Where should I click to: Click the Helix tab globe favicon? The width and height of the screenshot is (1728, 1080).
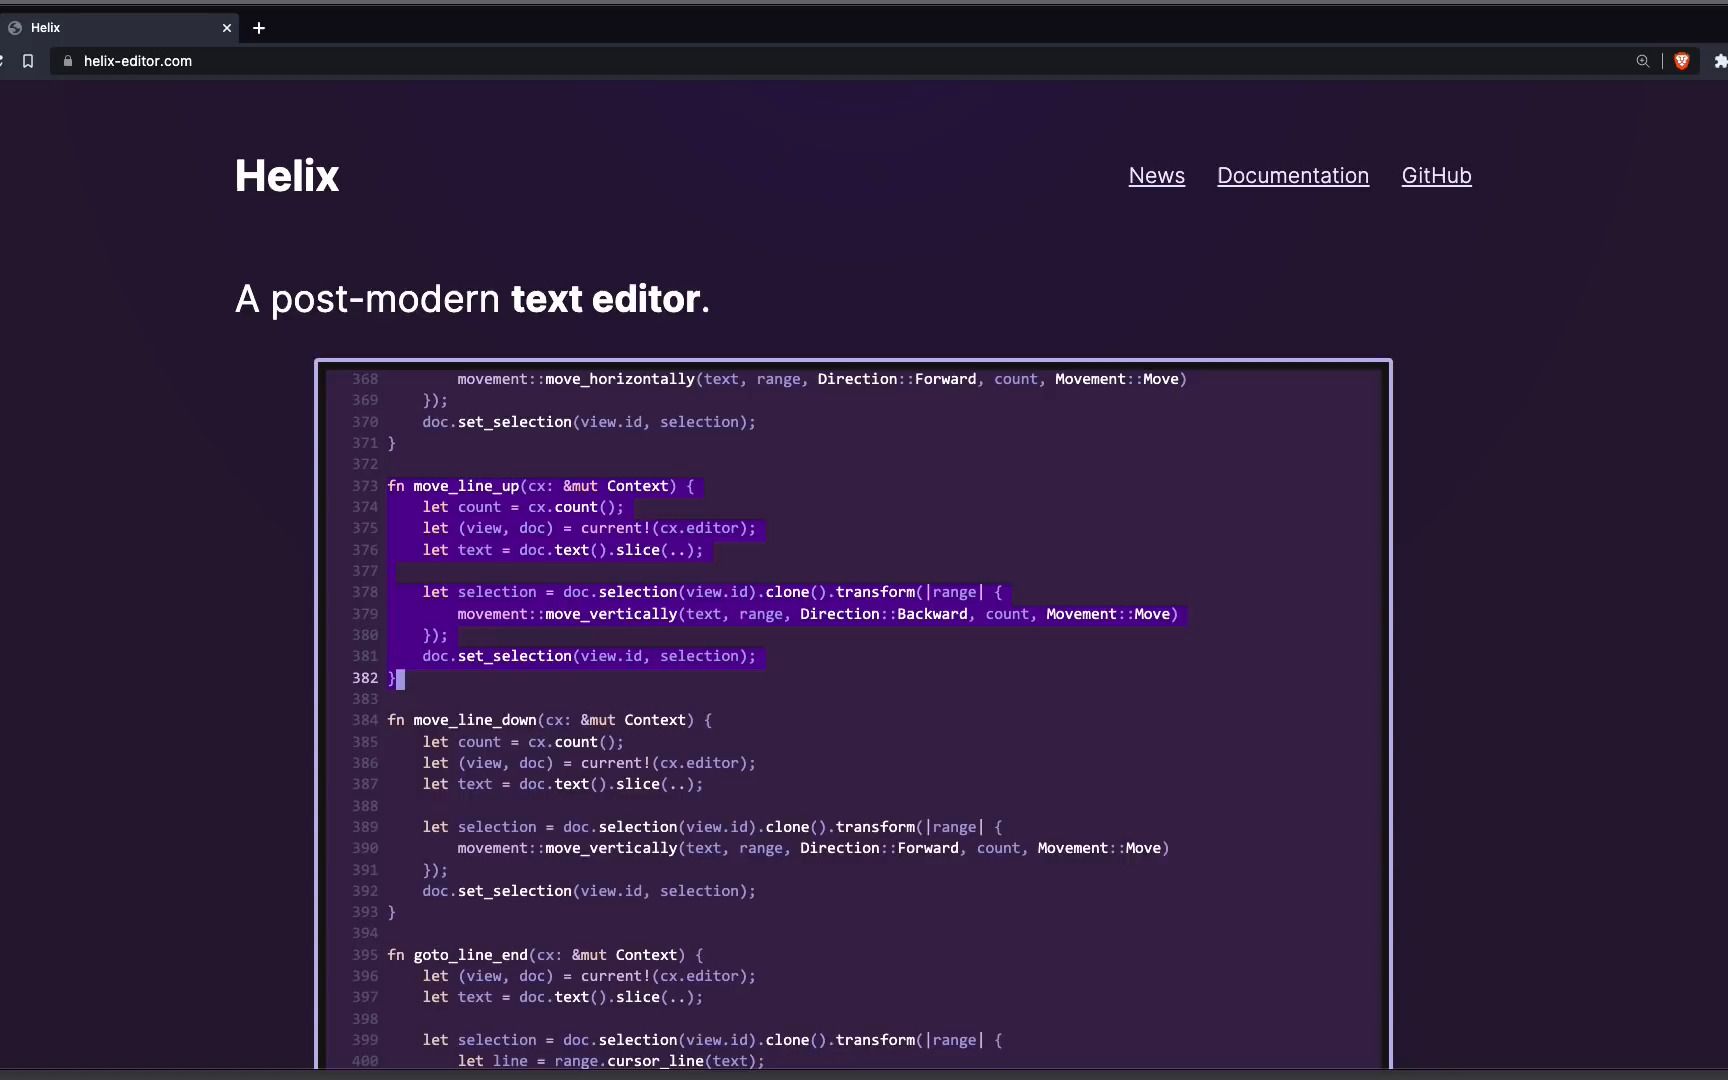coord(15,28)
